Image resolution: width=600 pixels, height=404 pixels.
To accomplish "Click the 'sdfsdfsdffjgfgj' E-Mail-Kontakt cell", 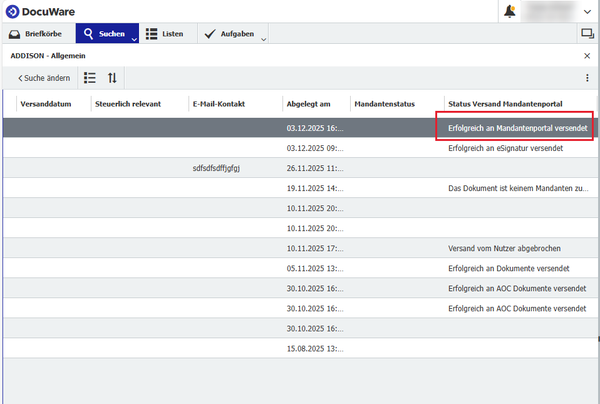I will point(216,168).
